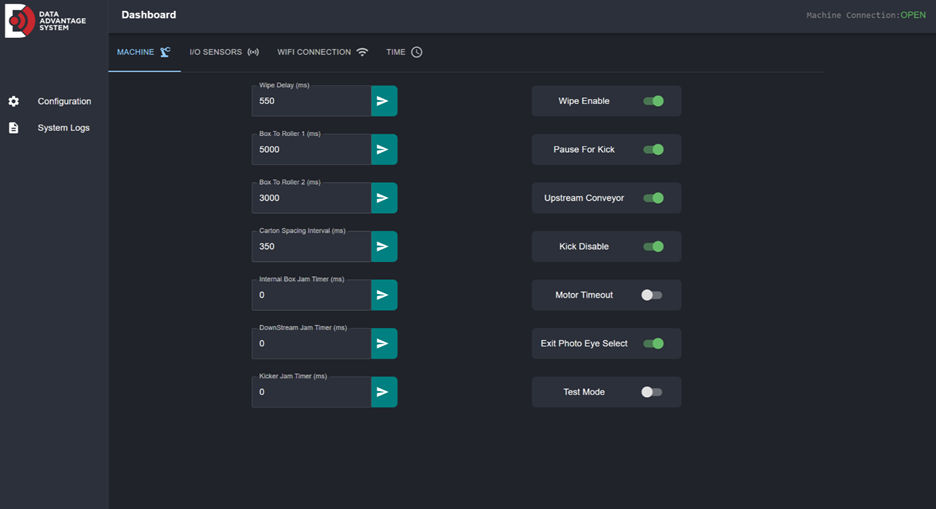This screenshot has height=509, width=936.
Task: Go to the TIME tab
Action: 404,52
